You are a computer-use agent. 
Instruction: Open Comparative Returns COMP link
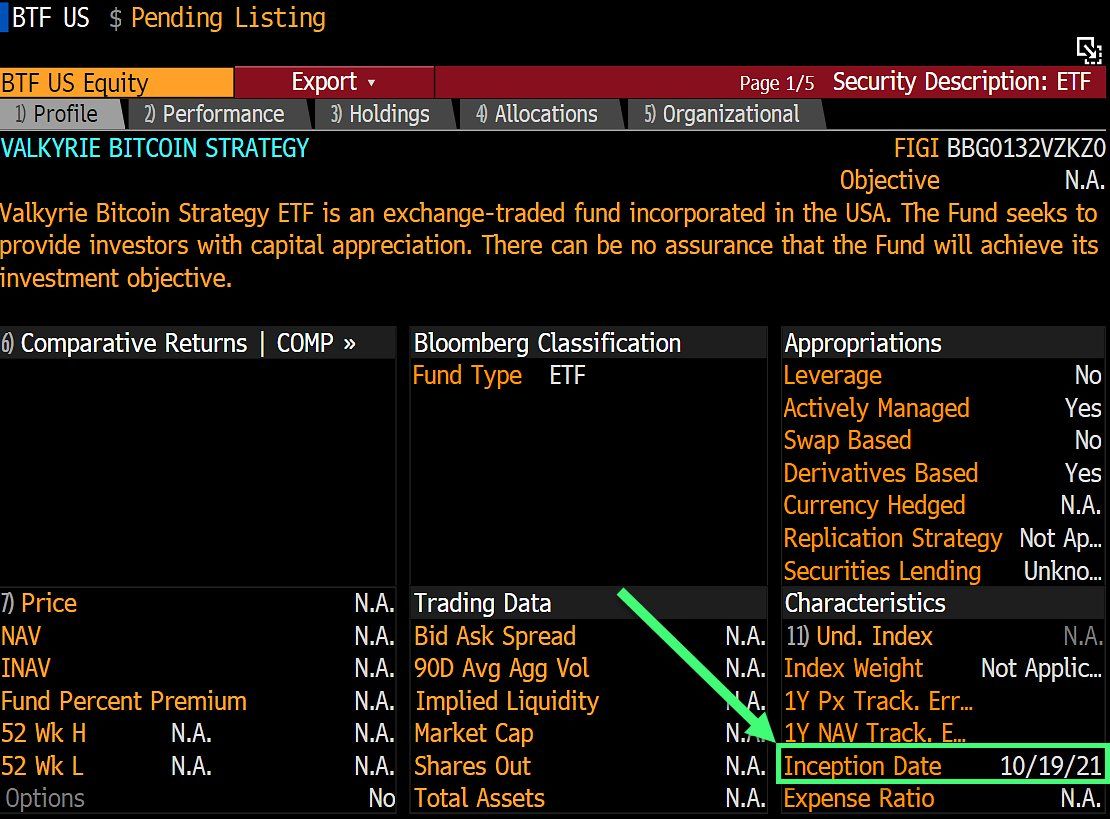[x=187, y=343]
